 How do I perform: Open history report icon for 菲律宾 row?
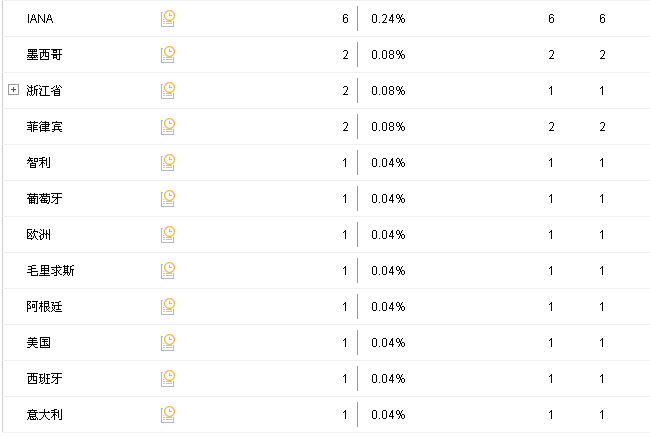pos(168,127)
